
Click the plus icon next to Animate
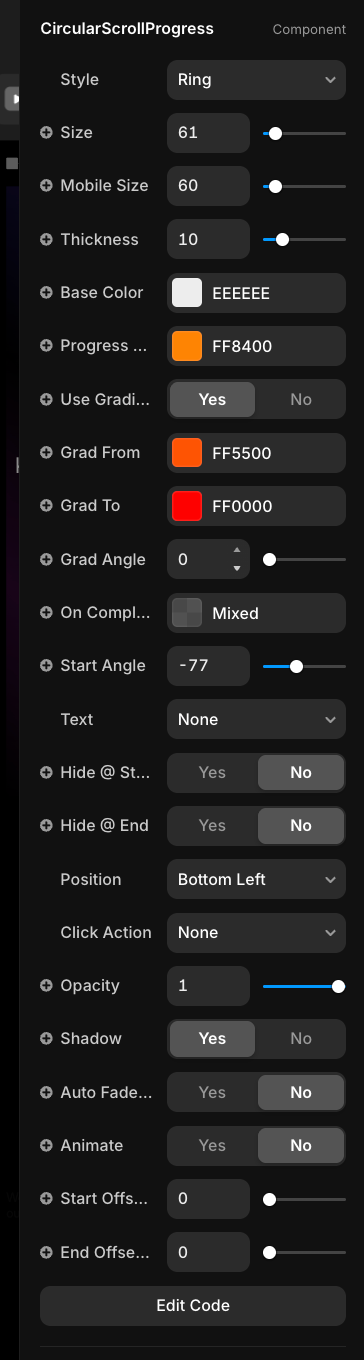[46, 1146]
